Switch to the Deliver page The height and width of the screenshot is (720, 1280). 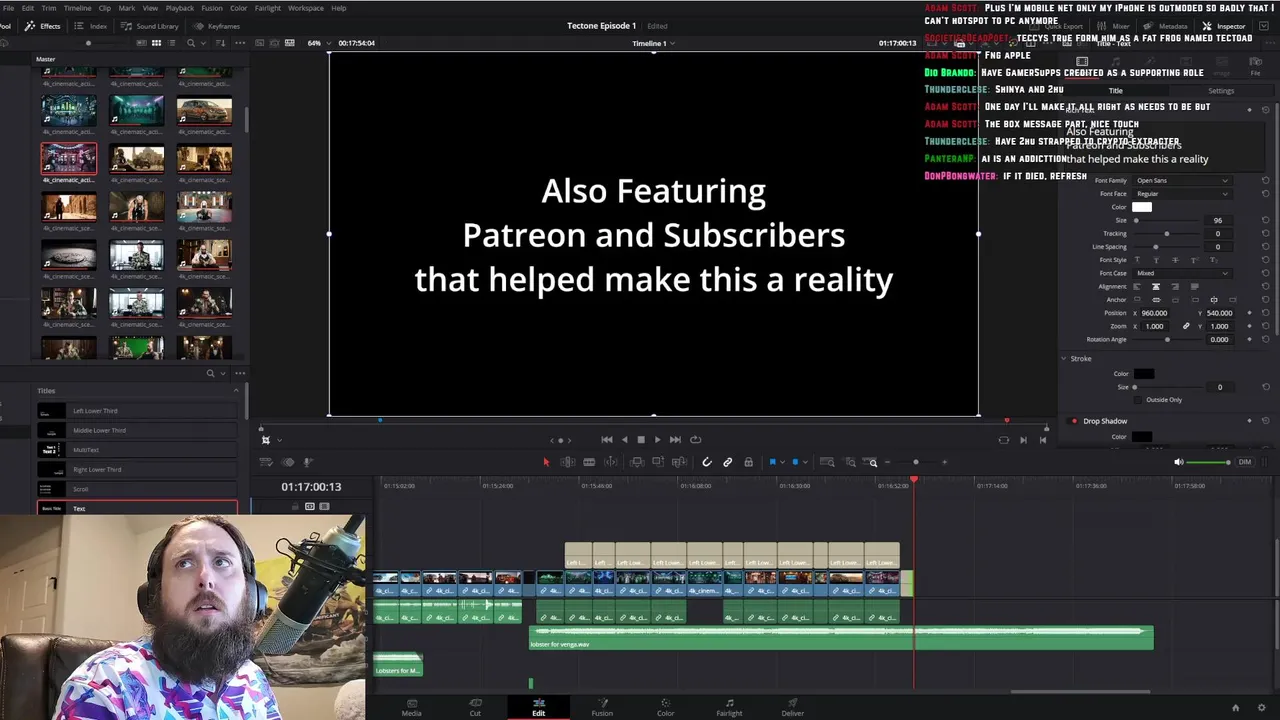tap(792, 707)
